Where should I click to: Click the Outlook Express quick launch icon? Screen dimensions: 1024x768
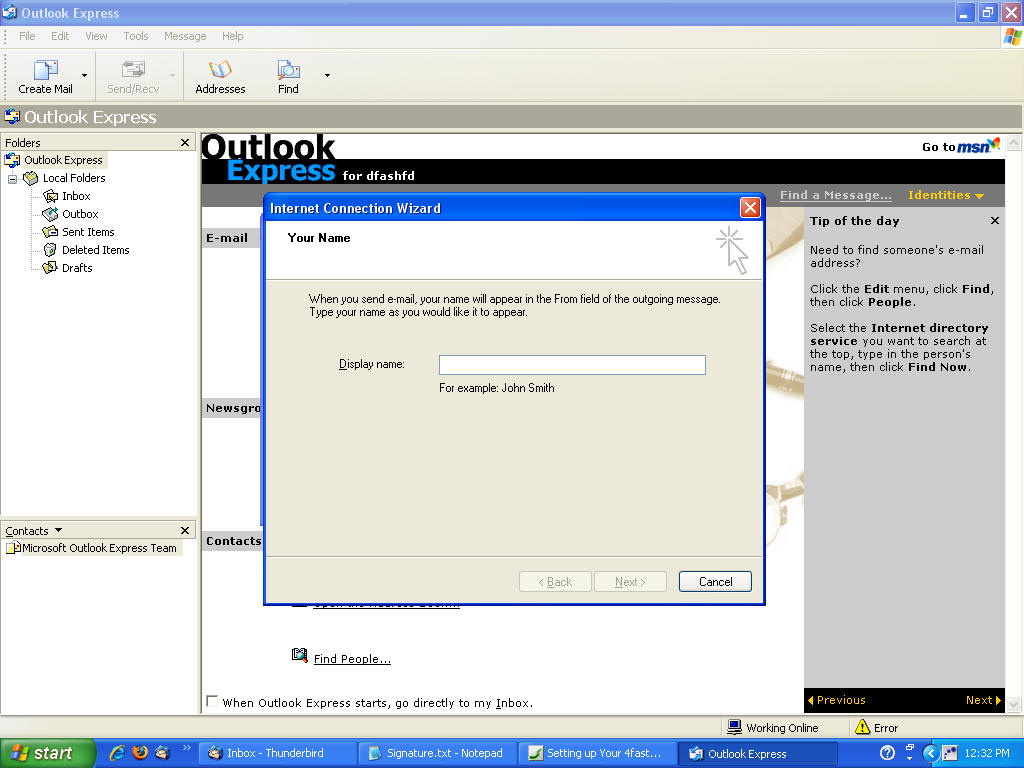pyautogui.click(x=162, y=753)
